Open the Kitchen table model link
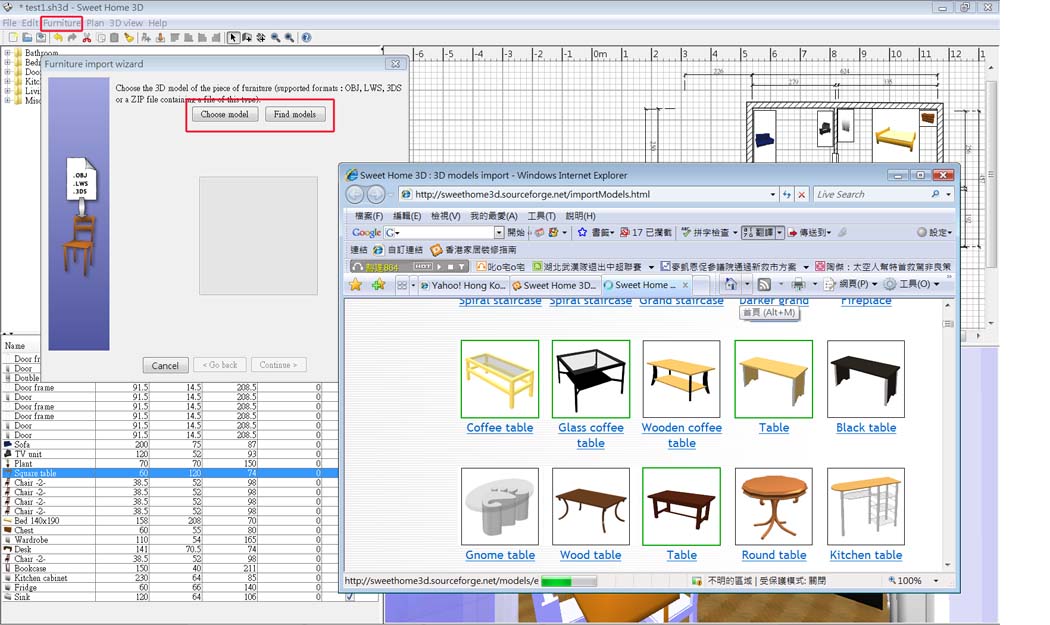 tap(866, 555)
